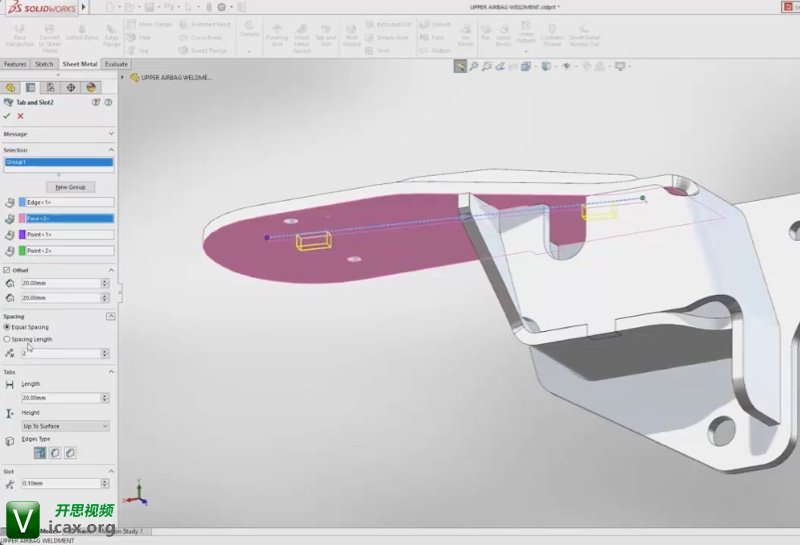
Task: Click the New Group button
Action: tap(69, 187)
